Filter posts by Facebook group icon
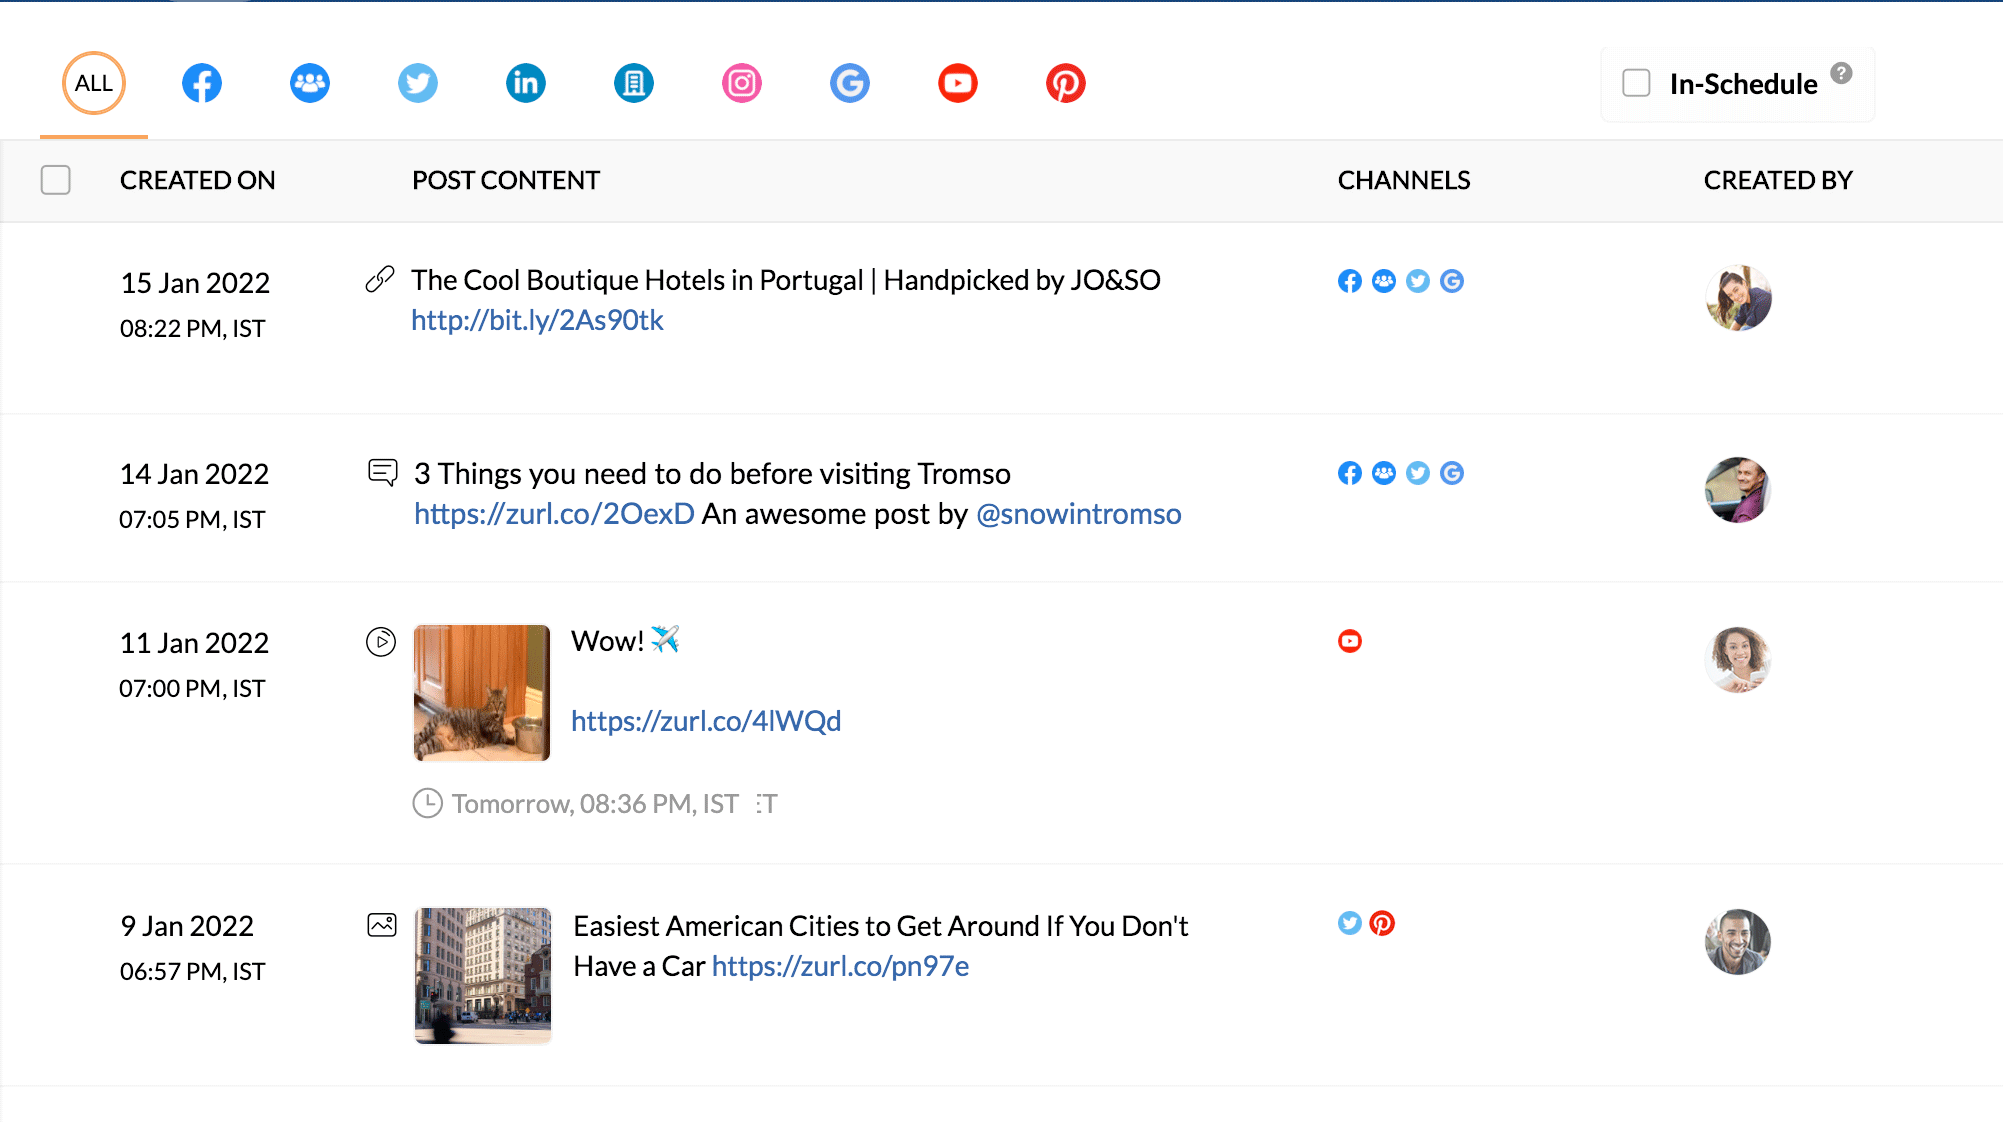 pos(310,83)
